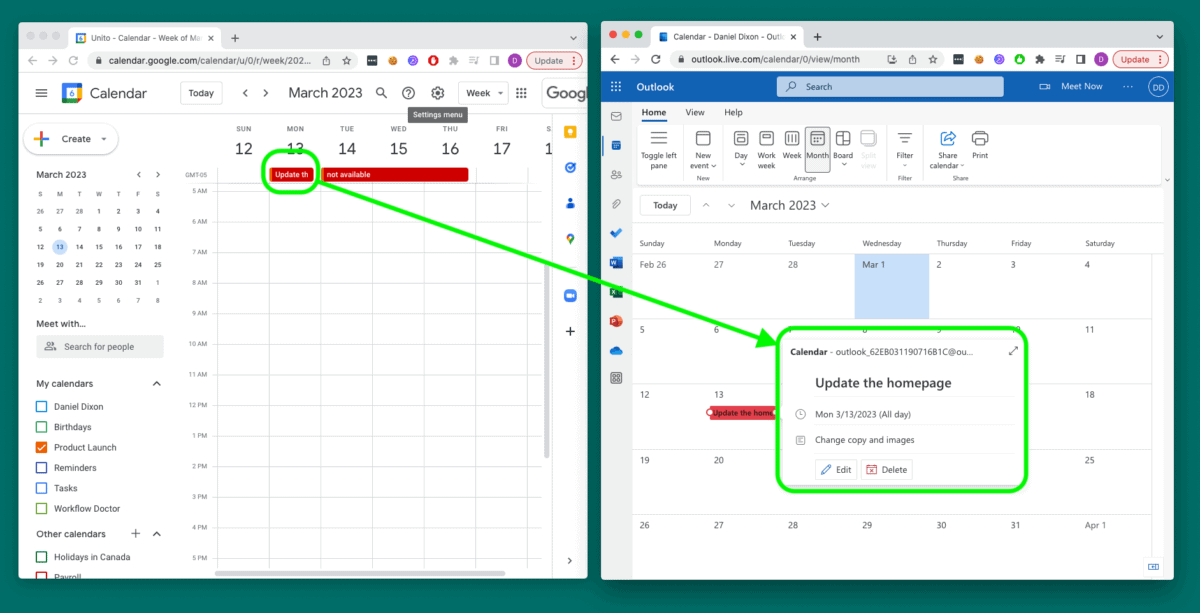This screenshot has height=613, width=1200.
Task: Open Google Calendar's Settings menu gear
Action: [437, 92]
